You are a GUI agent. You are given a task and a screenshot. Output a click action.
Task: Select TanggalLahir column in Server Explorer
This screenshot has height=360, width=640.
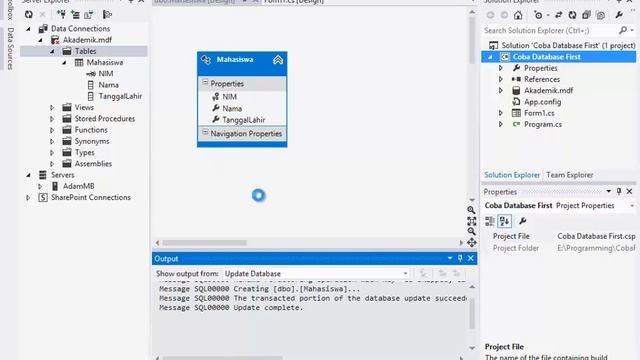pos(120,96)
